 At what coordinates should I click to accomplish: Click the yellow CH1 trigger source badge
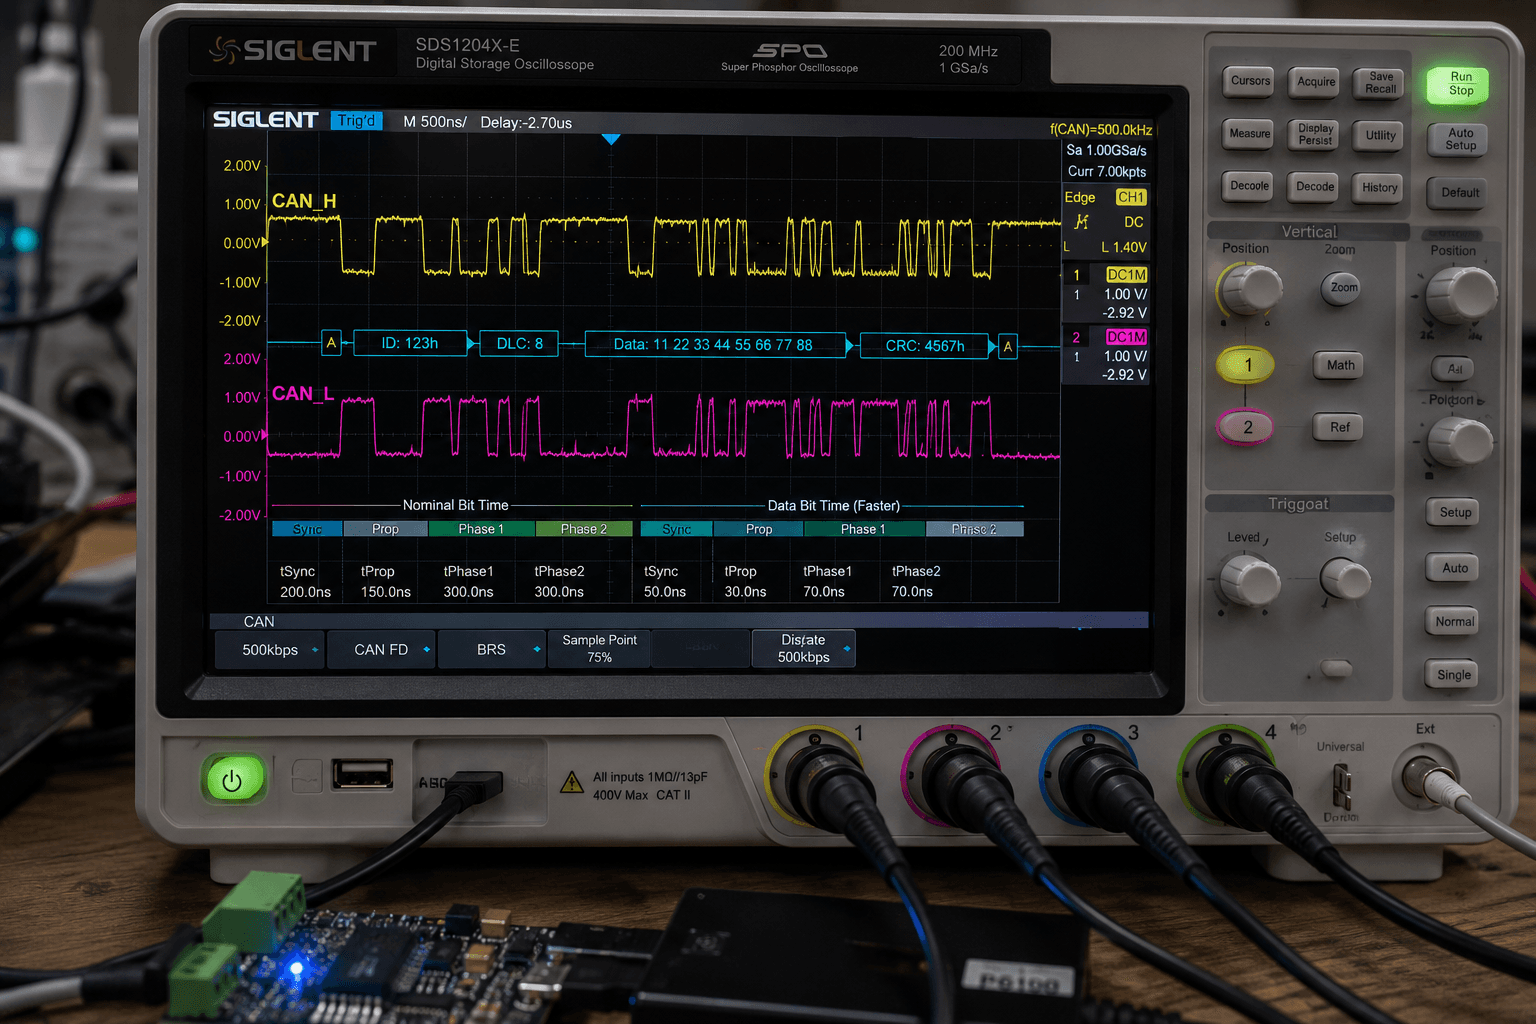[x=1130, y=197]
